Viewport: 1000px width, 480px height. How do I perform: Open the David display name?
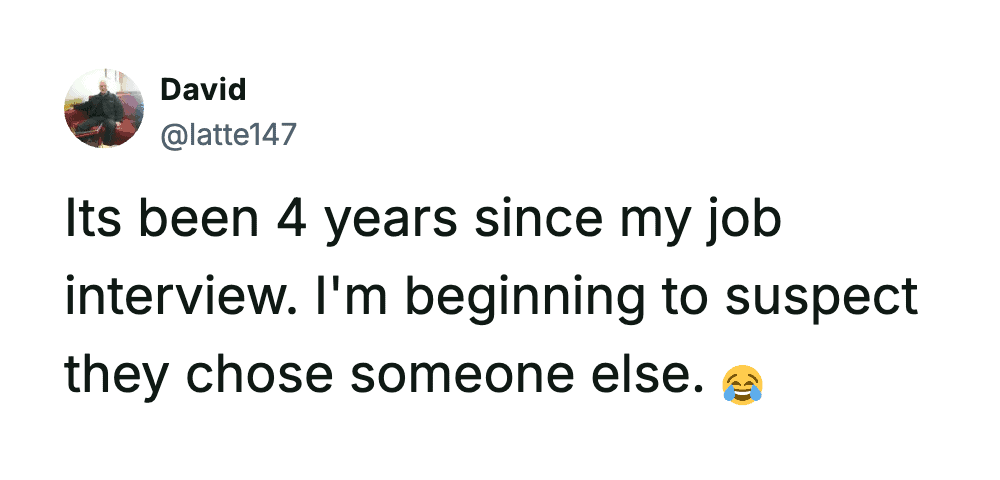coord(203,90)
